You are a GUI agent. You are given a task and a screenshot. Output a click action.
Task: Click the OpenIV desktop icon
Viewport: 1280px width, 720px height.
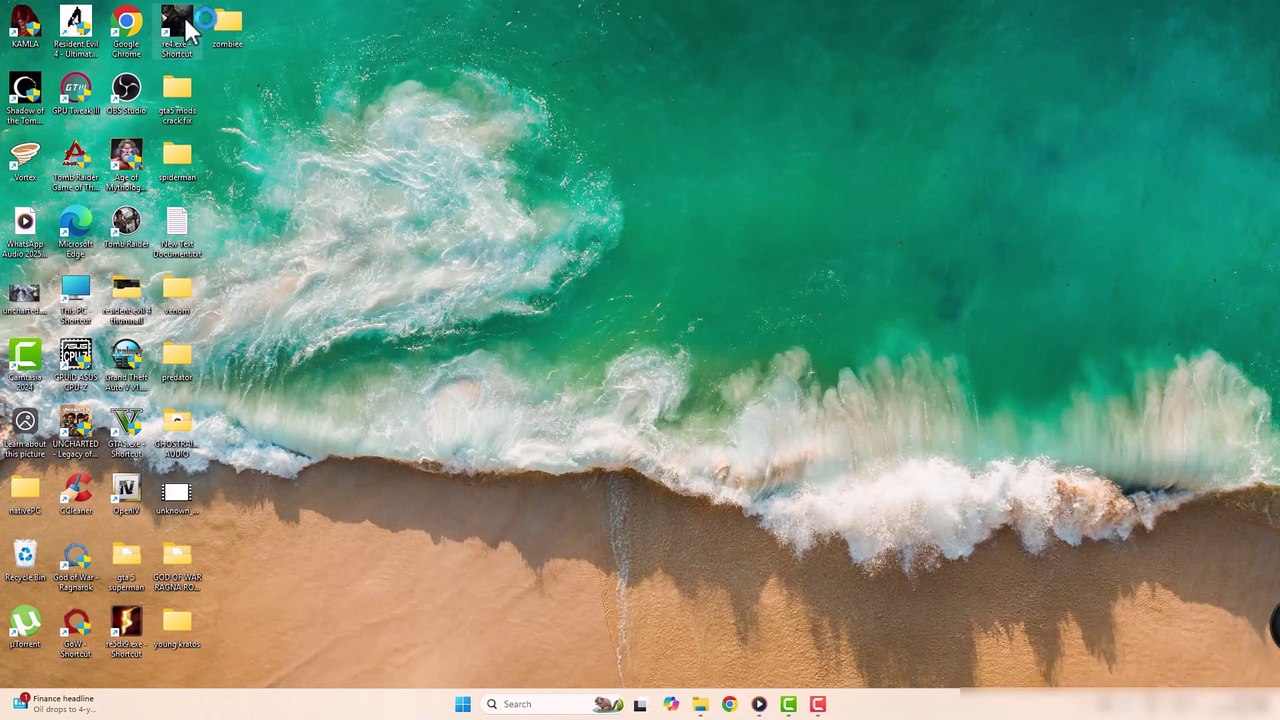tap(126, 490)
